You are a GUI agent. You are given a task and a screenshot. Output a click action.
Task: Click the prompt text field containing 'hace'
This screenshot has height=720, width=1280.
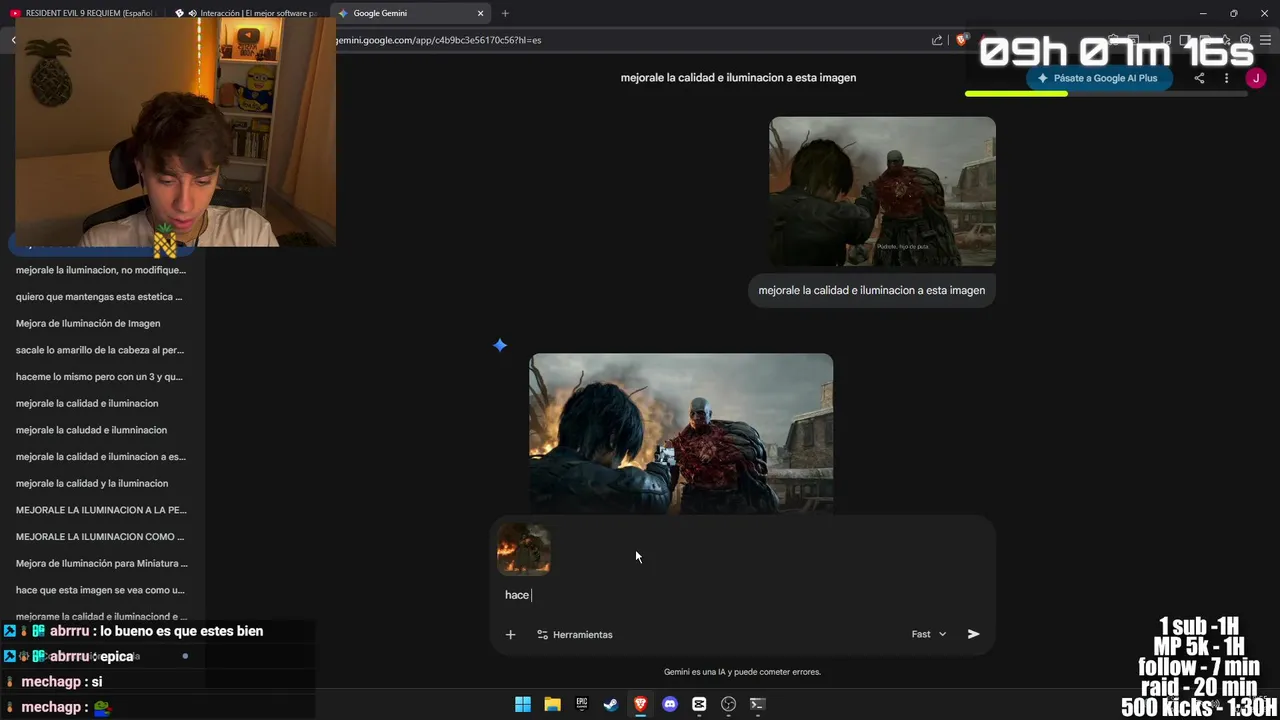740,595
